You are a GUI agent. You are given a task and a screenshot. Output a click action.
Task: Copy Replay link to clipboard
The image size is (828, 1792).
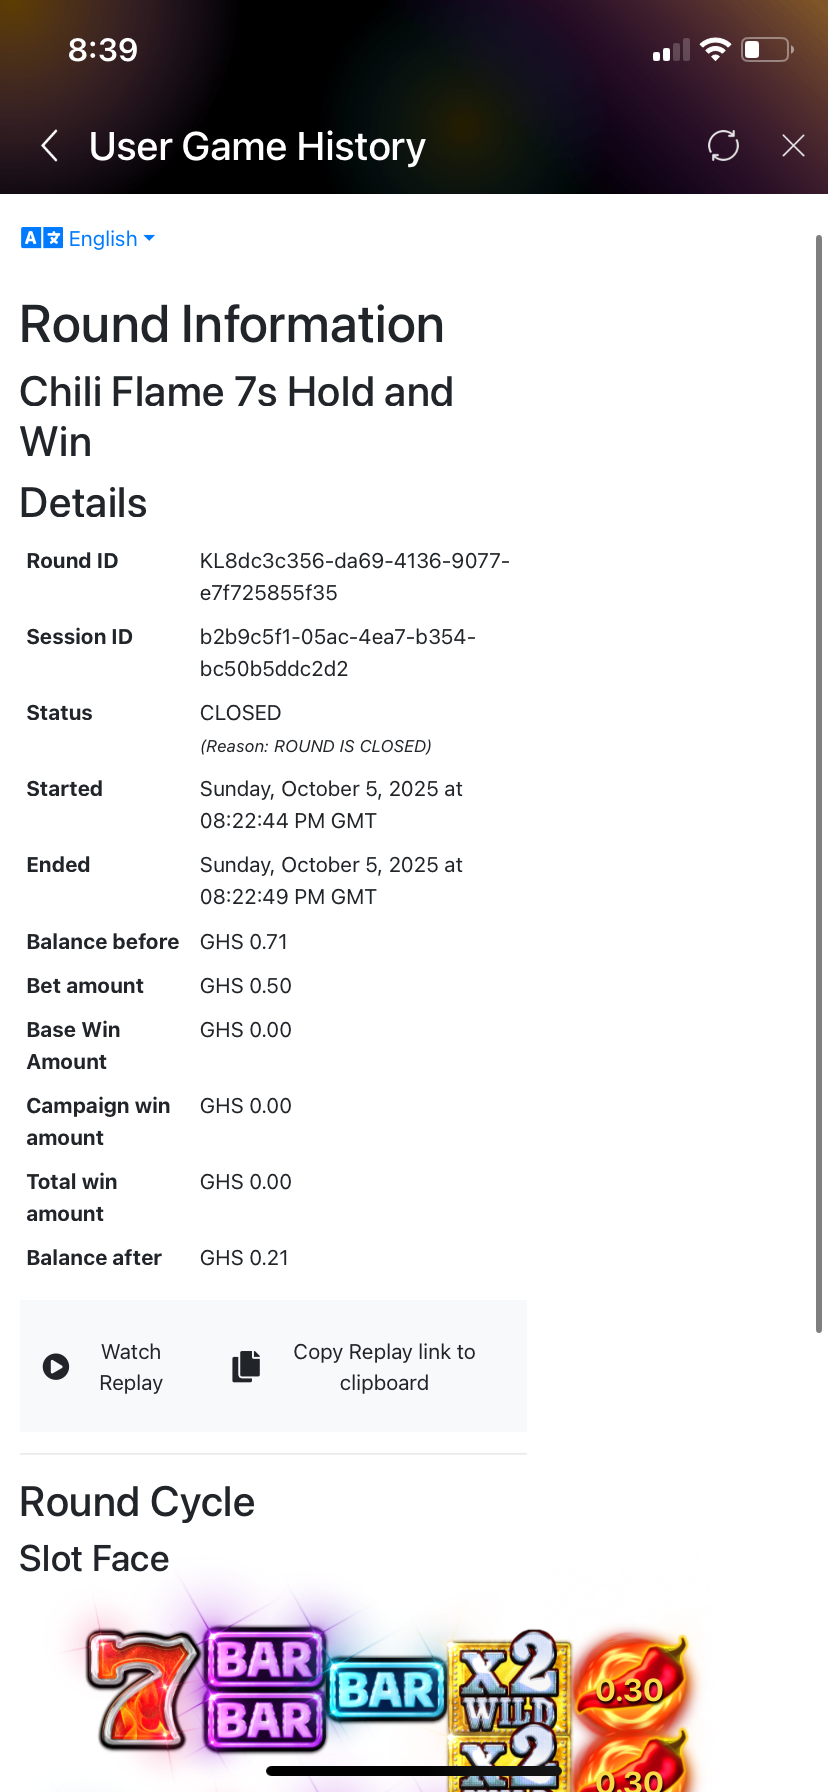coord(384,1367)
